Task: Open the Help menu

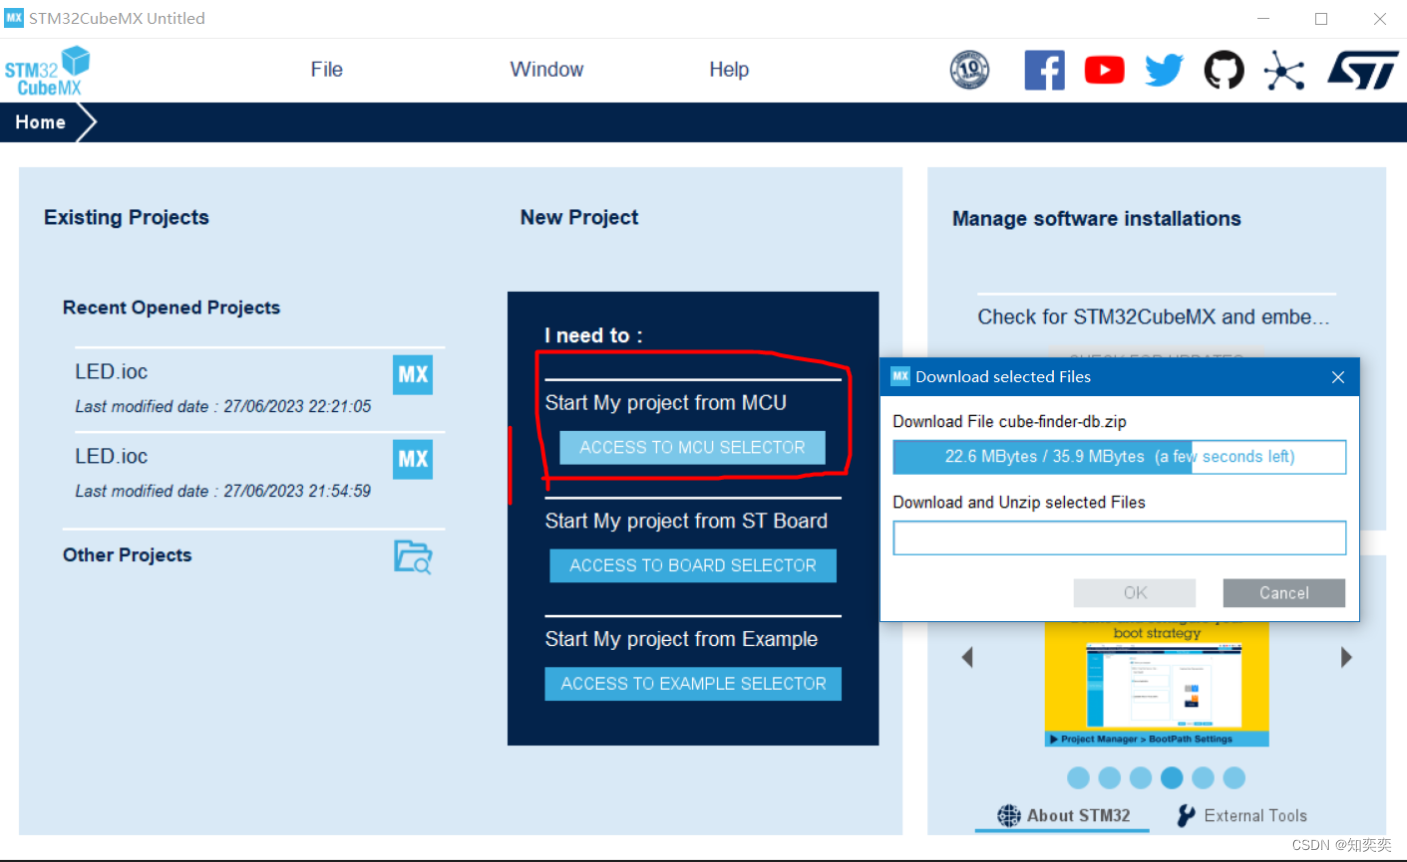Action: pyautogui.click(x=729, y=70)
